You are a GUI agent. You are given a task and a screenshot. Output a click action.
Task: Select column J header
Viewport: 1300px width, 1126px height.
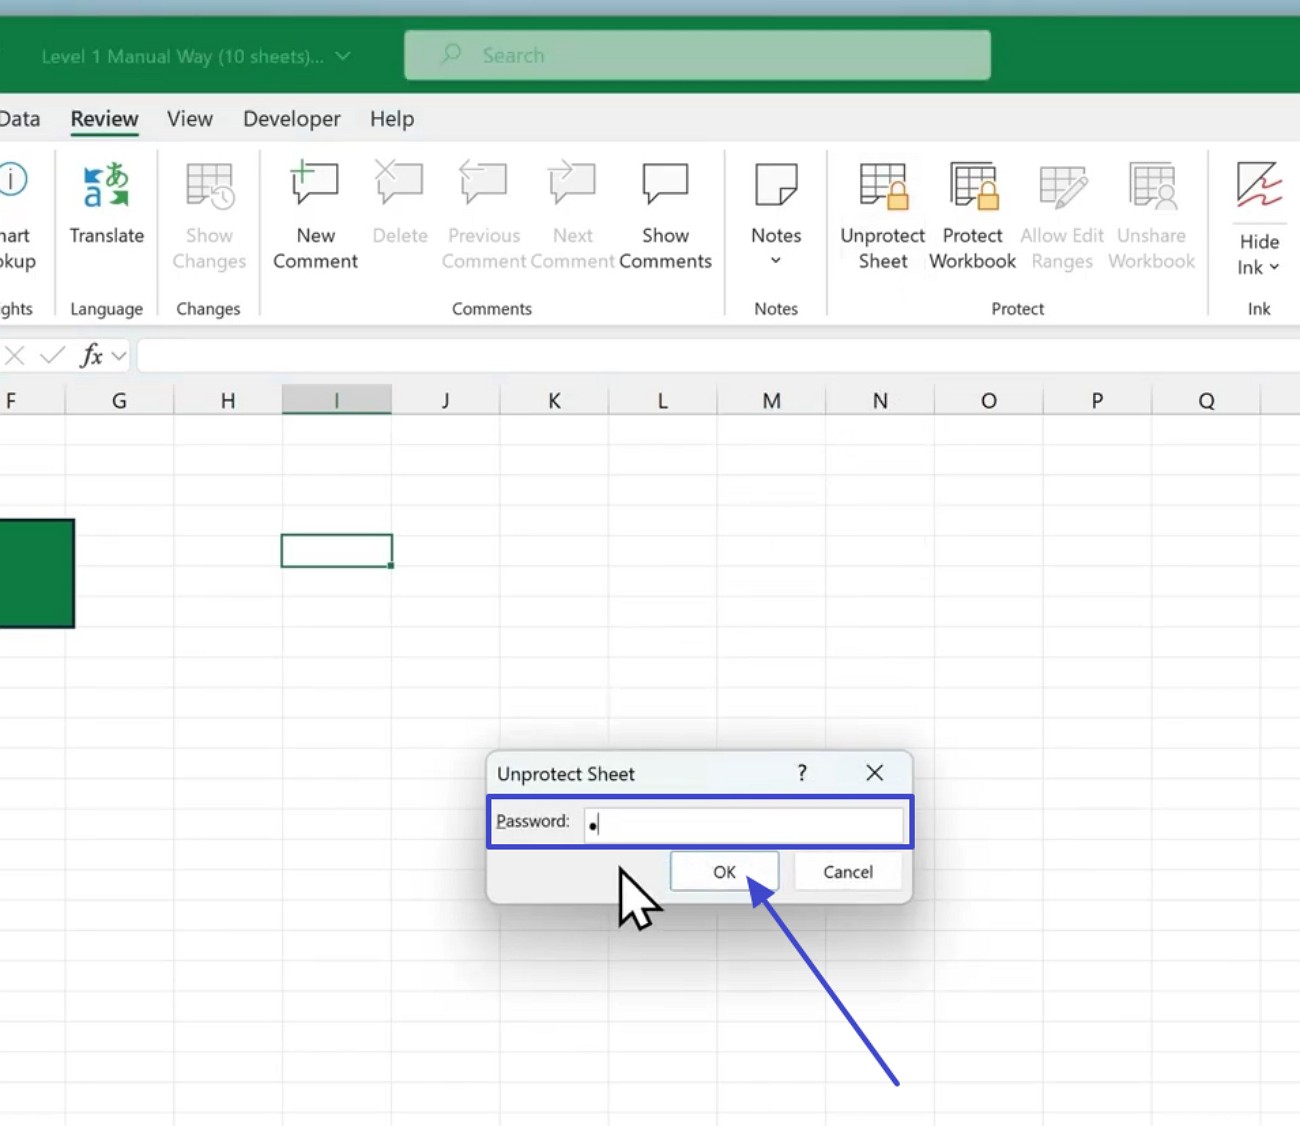point(445,401)
